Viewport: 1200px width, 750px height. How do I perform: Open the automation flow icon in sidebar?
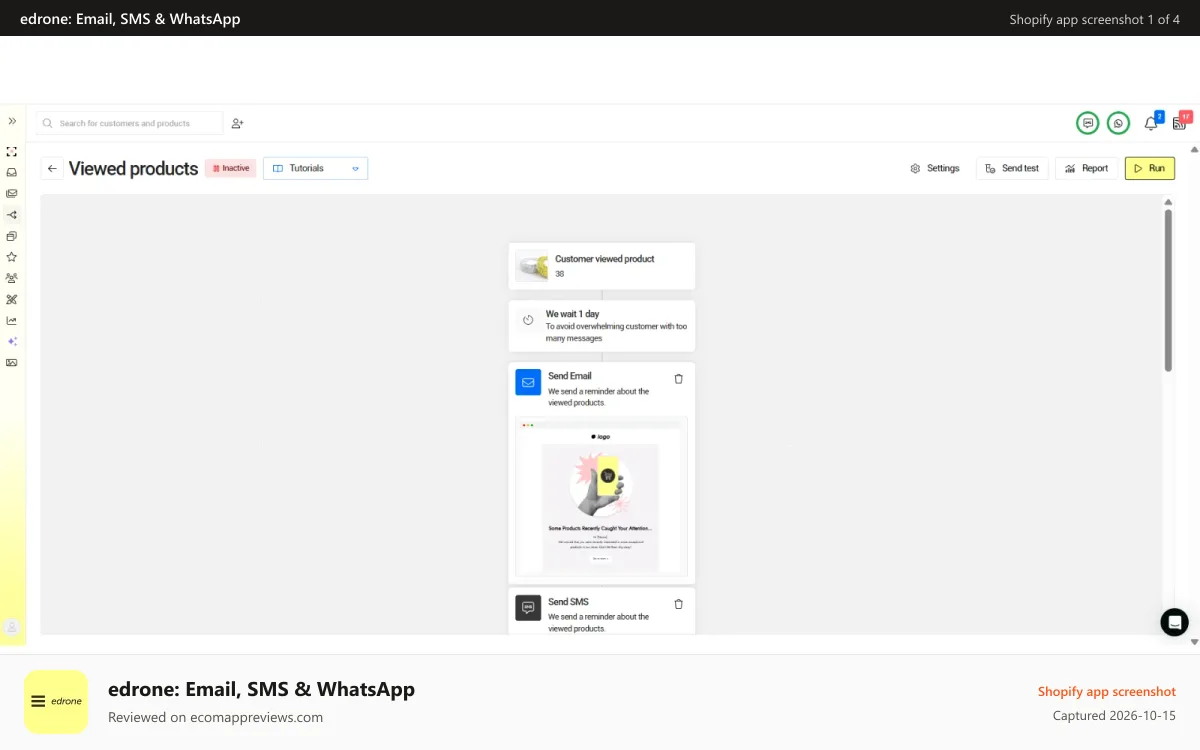12,215
